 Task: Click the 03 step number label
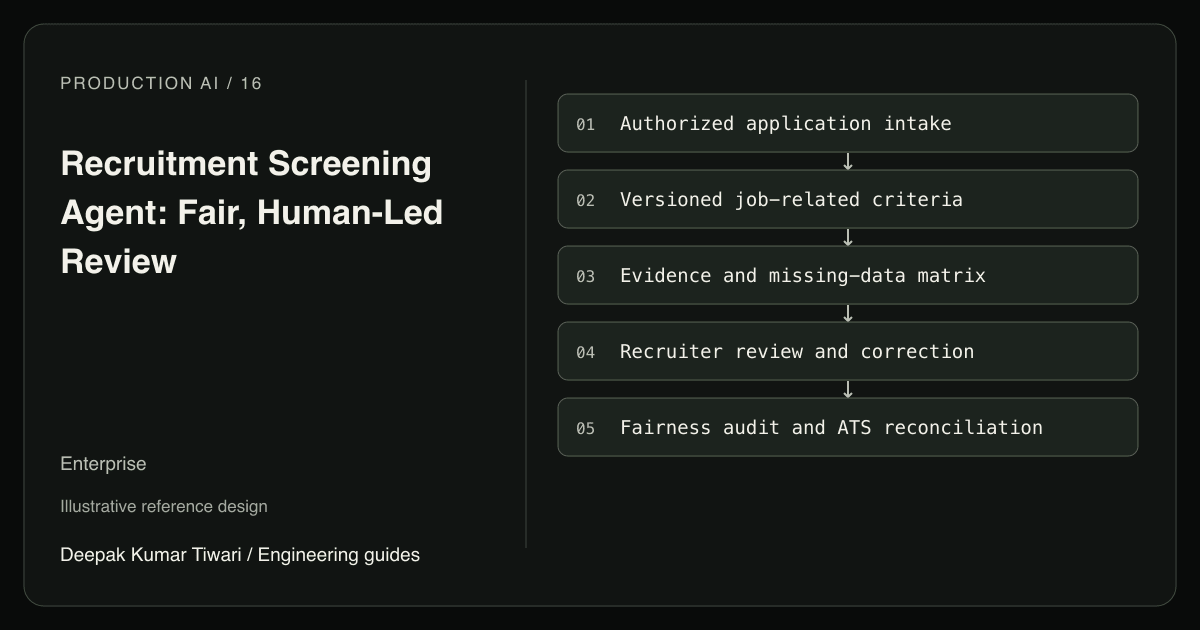click(x=585, y=276)
